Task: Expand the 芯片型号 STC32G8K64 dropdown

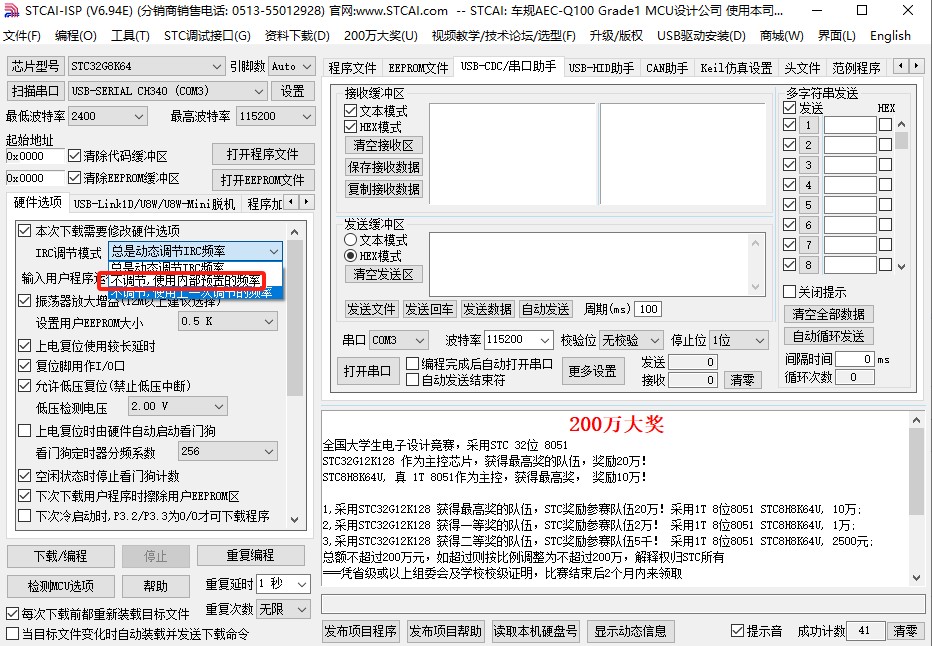Action: 146,66
